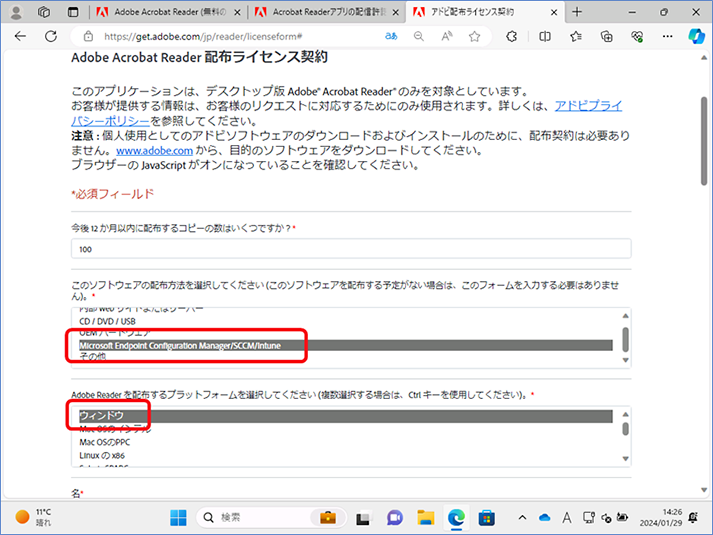The image size is (713, 535).
Task: Open OneDrive cloud tray icon
Action: [x=544, y=517]
